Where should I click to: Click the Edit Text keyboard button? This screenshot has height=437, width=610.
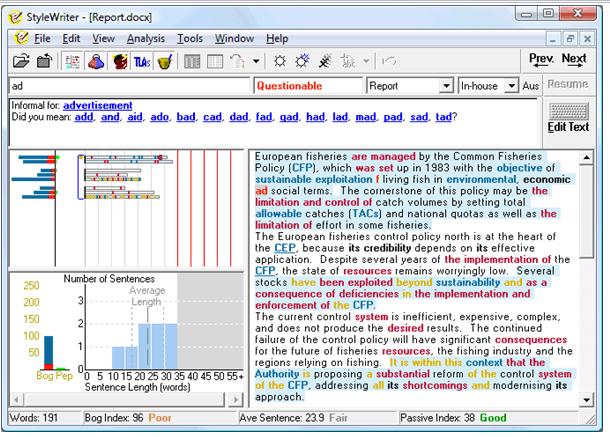[x=568, y=118]
